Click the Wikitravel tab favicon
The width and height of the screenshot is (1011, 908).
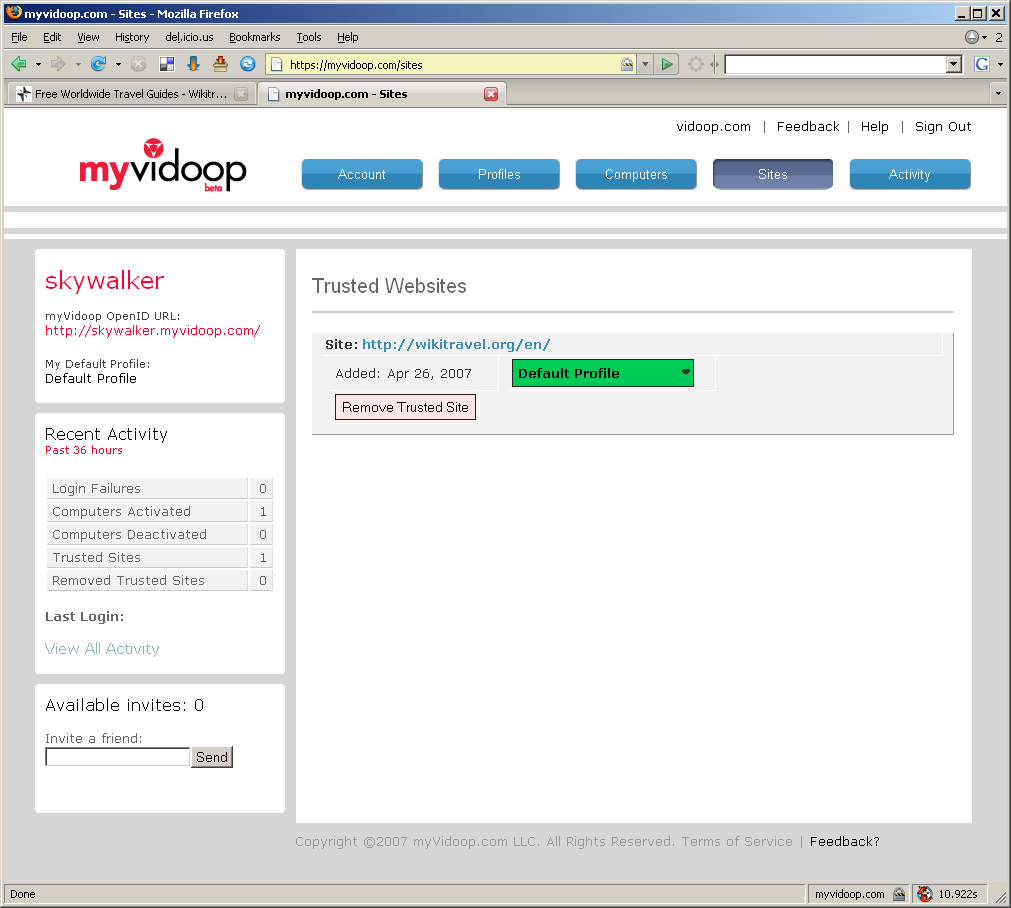[24, 94]
